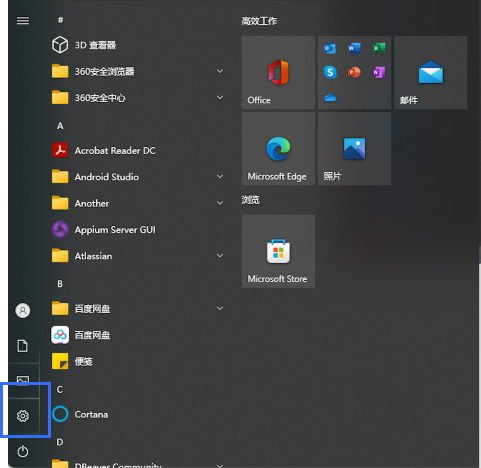
Task: Click the user account icon in sidebar
Action: coord(23,310)
